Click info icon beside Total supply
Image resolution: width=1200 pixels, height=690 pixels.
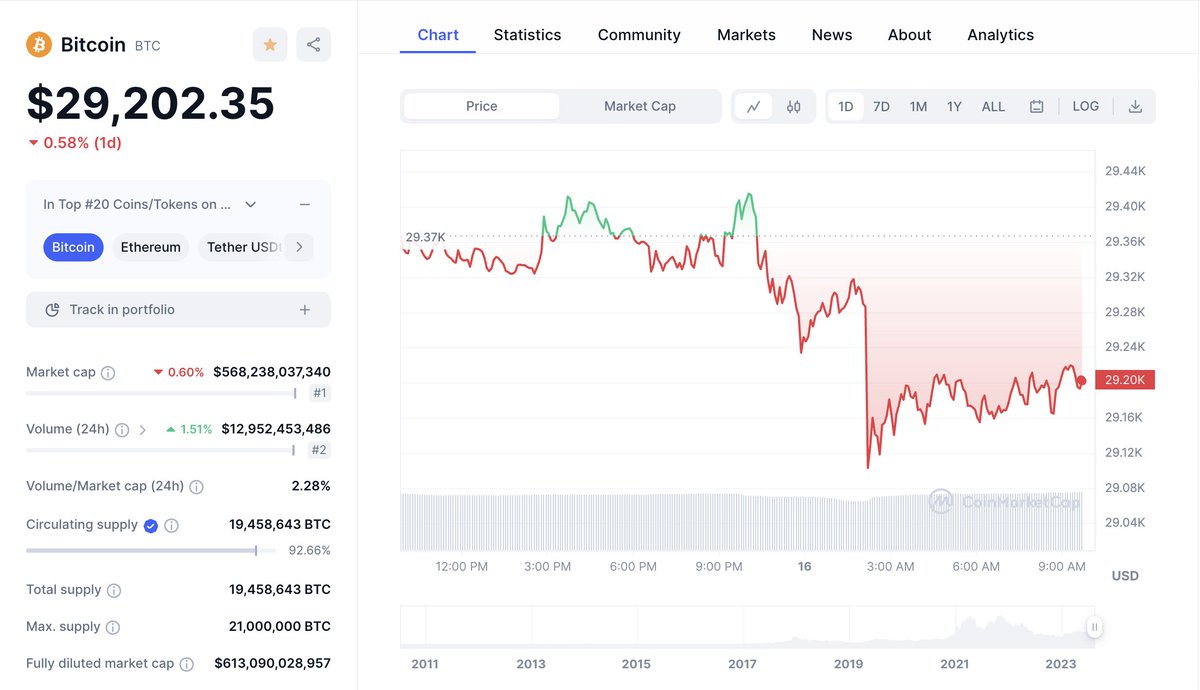coord(114,590)
